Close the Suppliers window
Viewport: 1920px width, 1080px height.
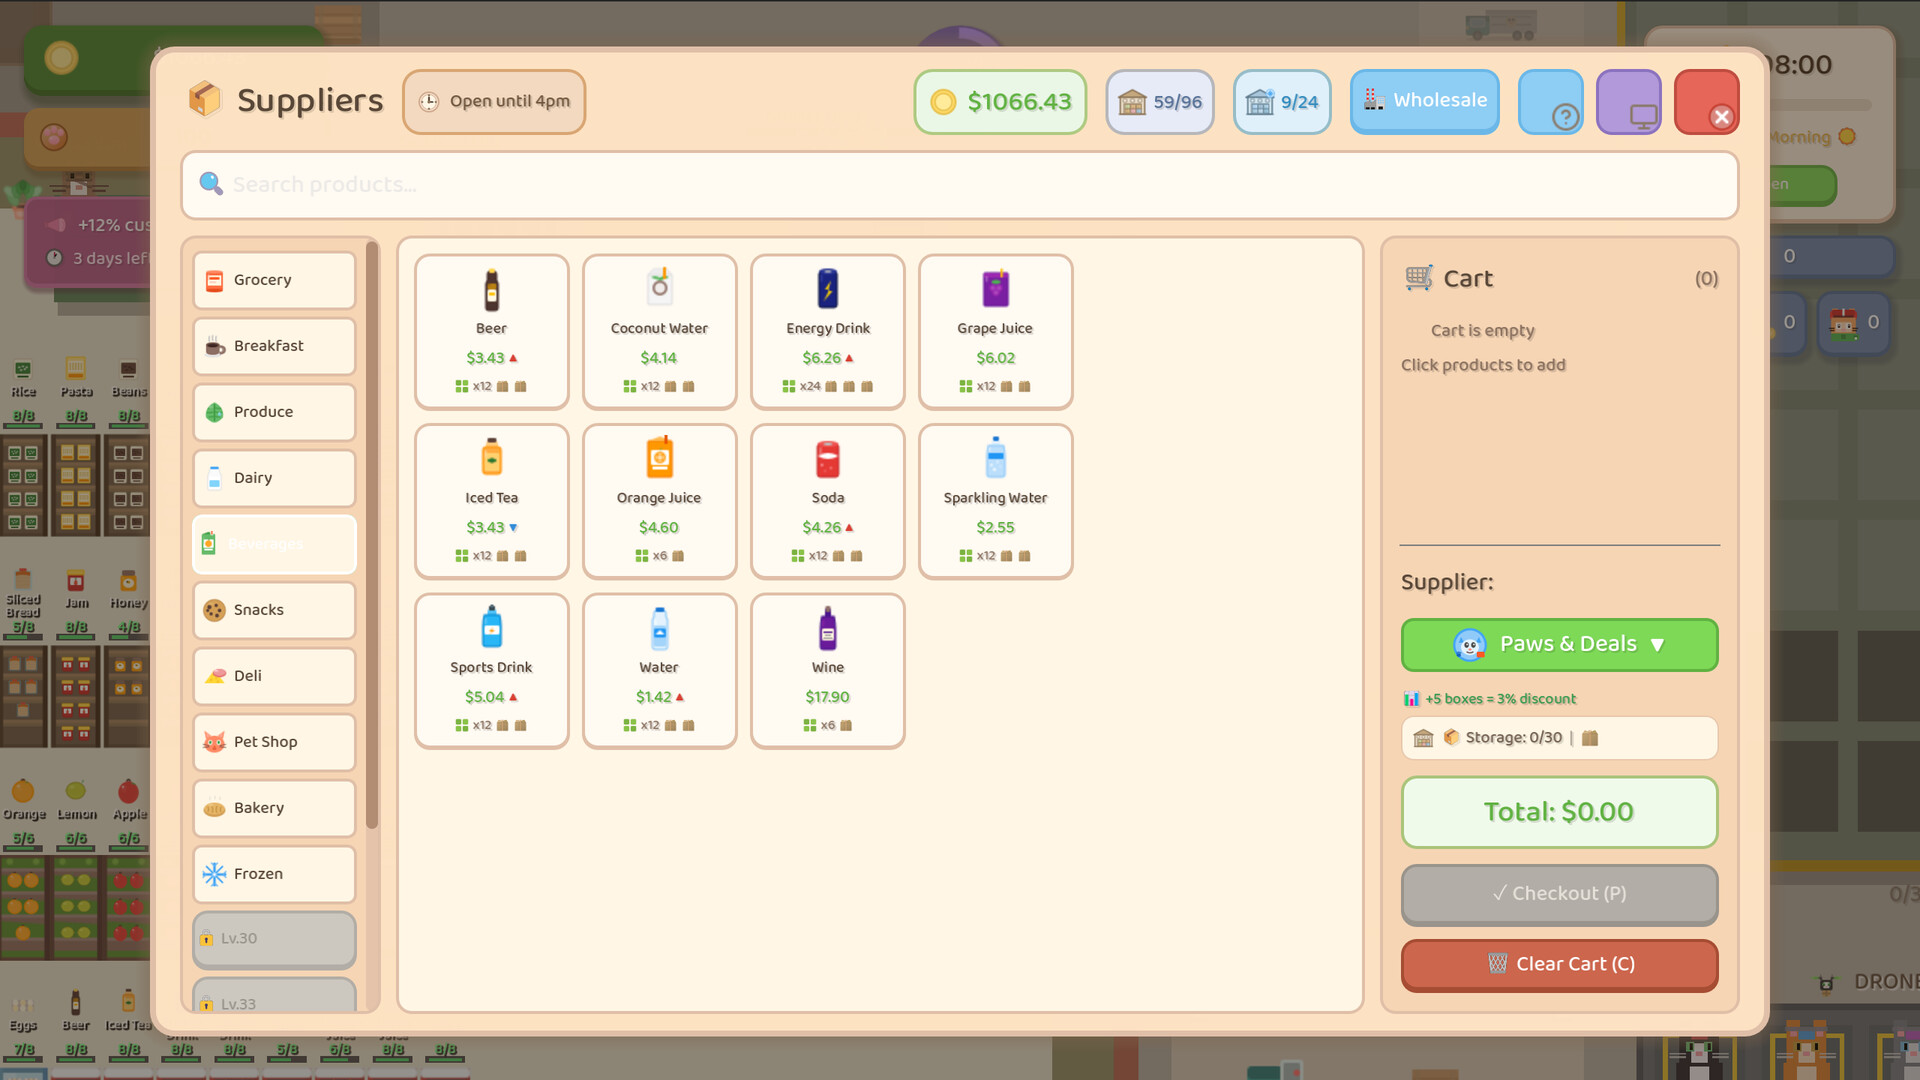pyautogui.click(x=1706, y=102)
